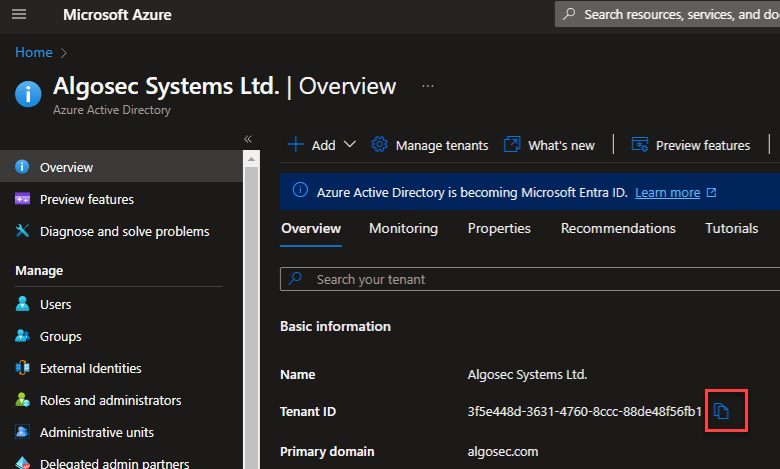Screen dimensions: 780x469
Task: Click the Tenant ID value text
Action: (x=585, y=411)
